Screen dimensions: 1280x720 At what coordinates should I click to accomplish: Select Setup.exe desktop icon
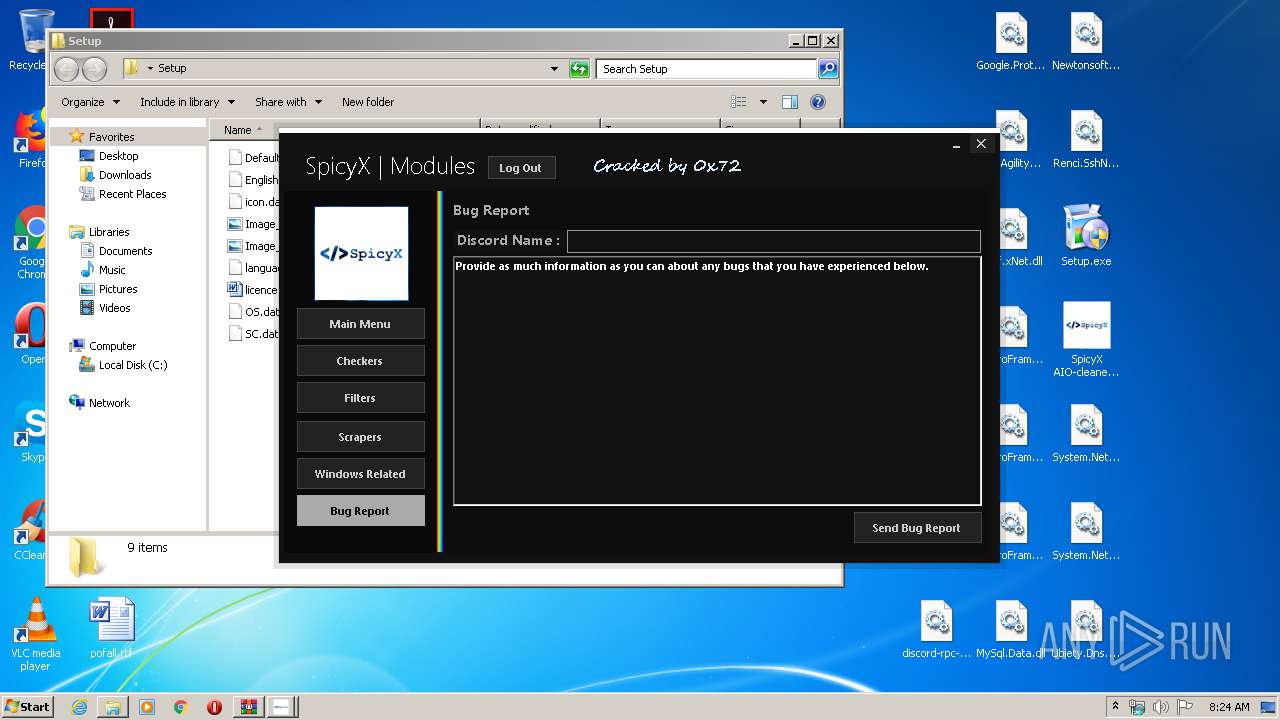pyautogui.click(x=1086, y=236)
